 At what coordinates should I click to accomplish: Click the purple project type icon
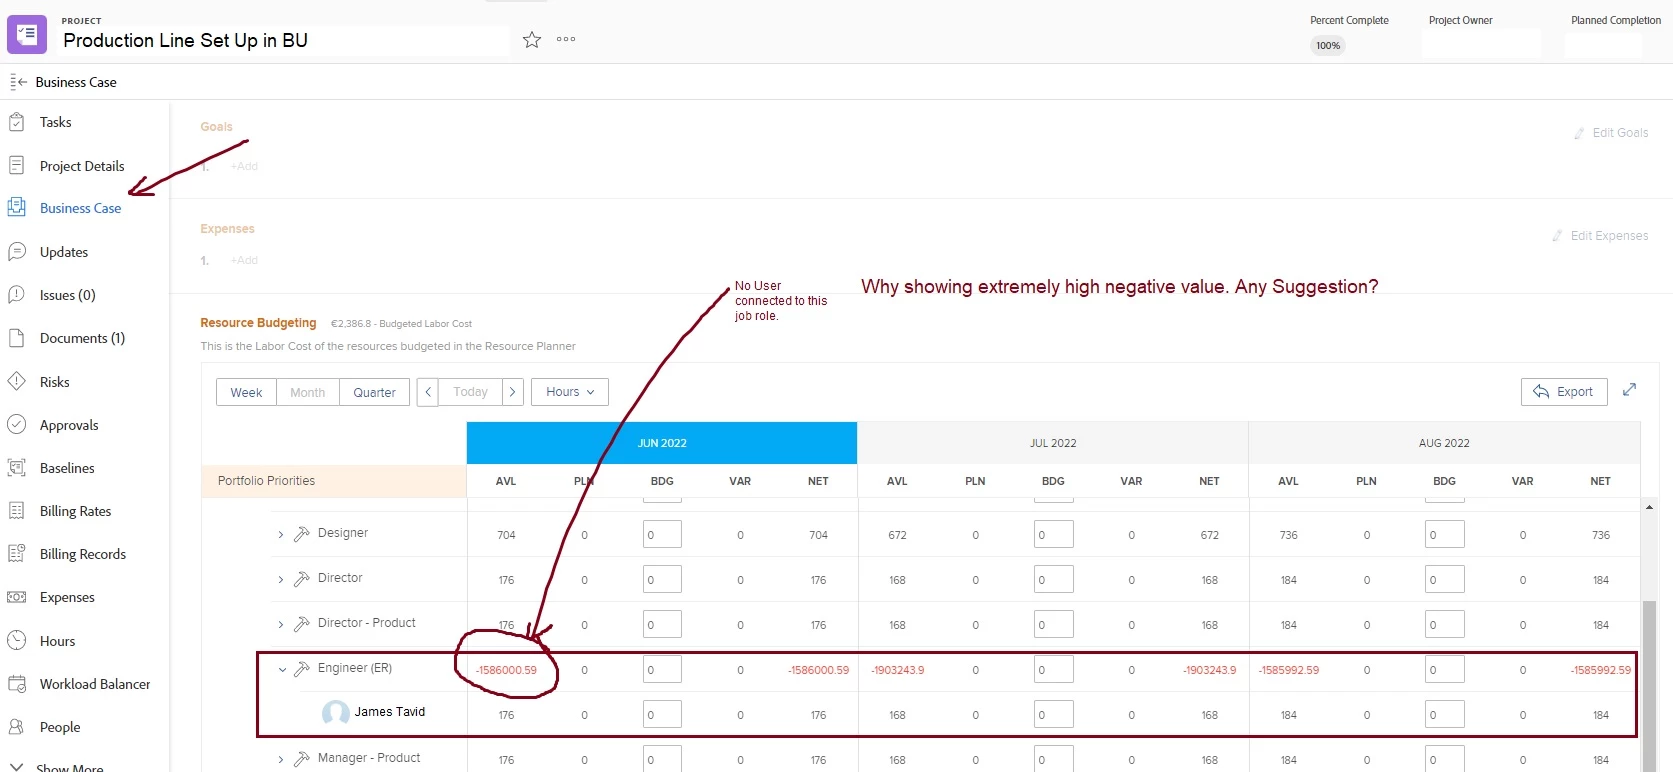point(27,35)
